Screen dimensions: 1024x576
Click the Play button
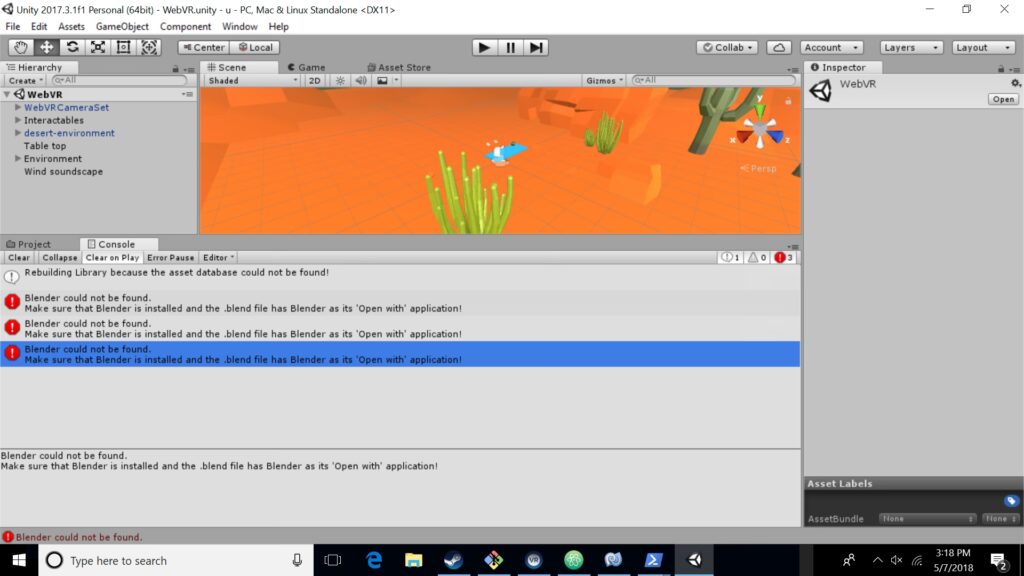coord(485,47)
